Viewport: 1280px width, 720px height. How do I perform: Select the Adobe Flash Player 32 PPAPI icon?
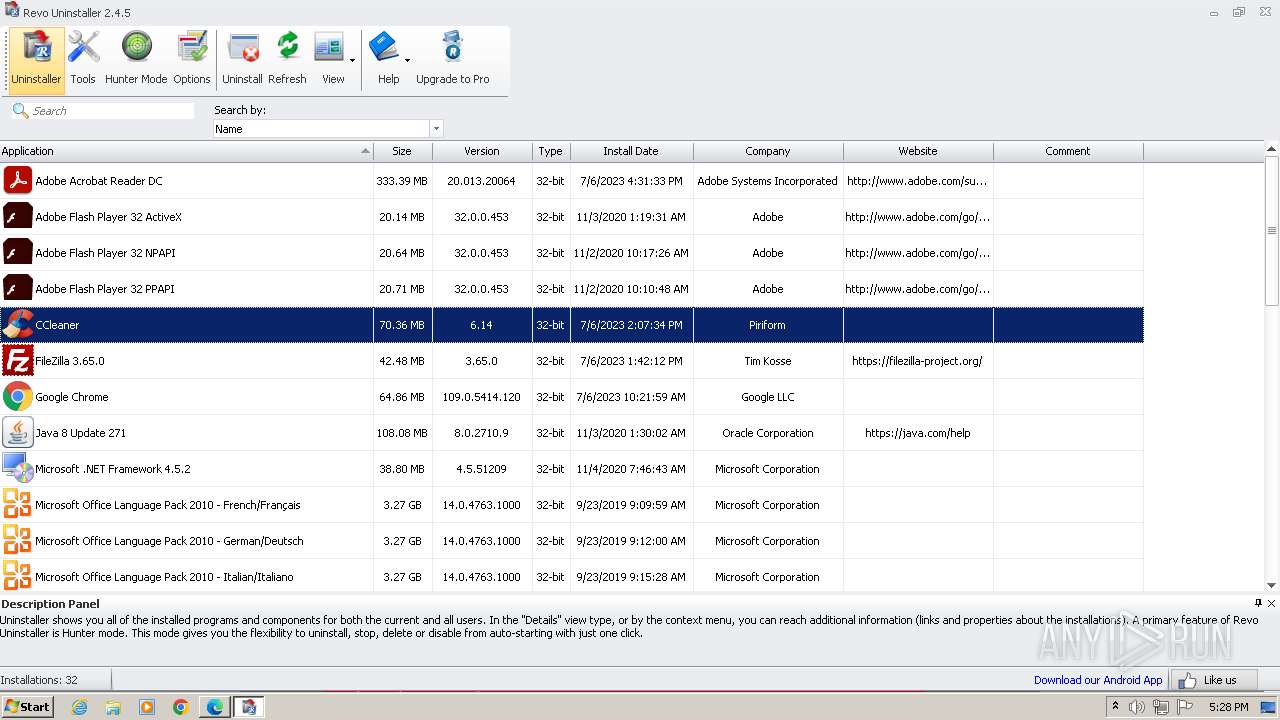pyautogui.click(x=18, y=289)
